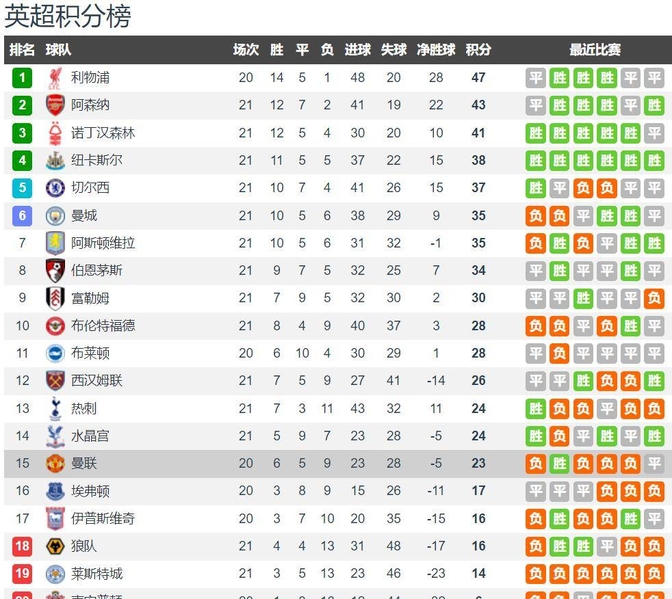Click the Liverpool club crest icon
Screen dimensions: 672x599
click(x=55, y=78)
